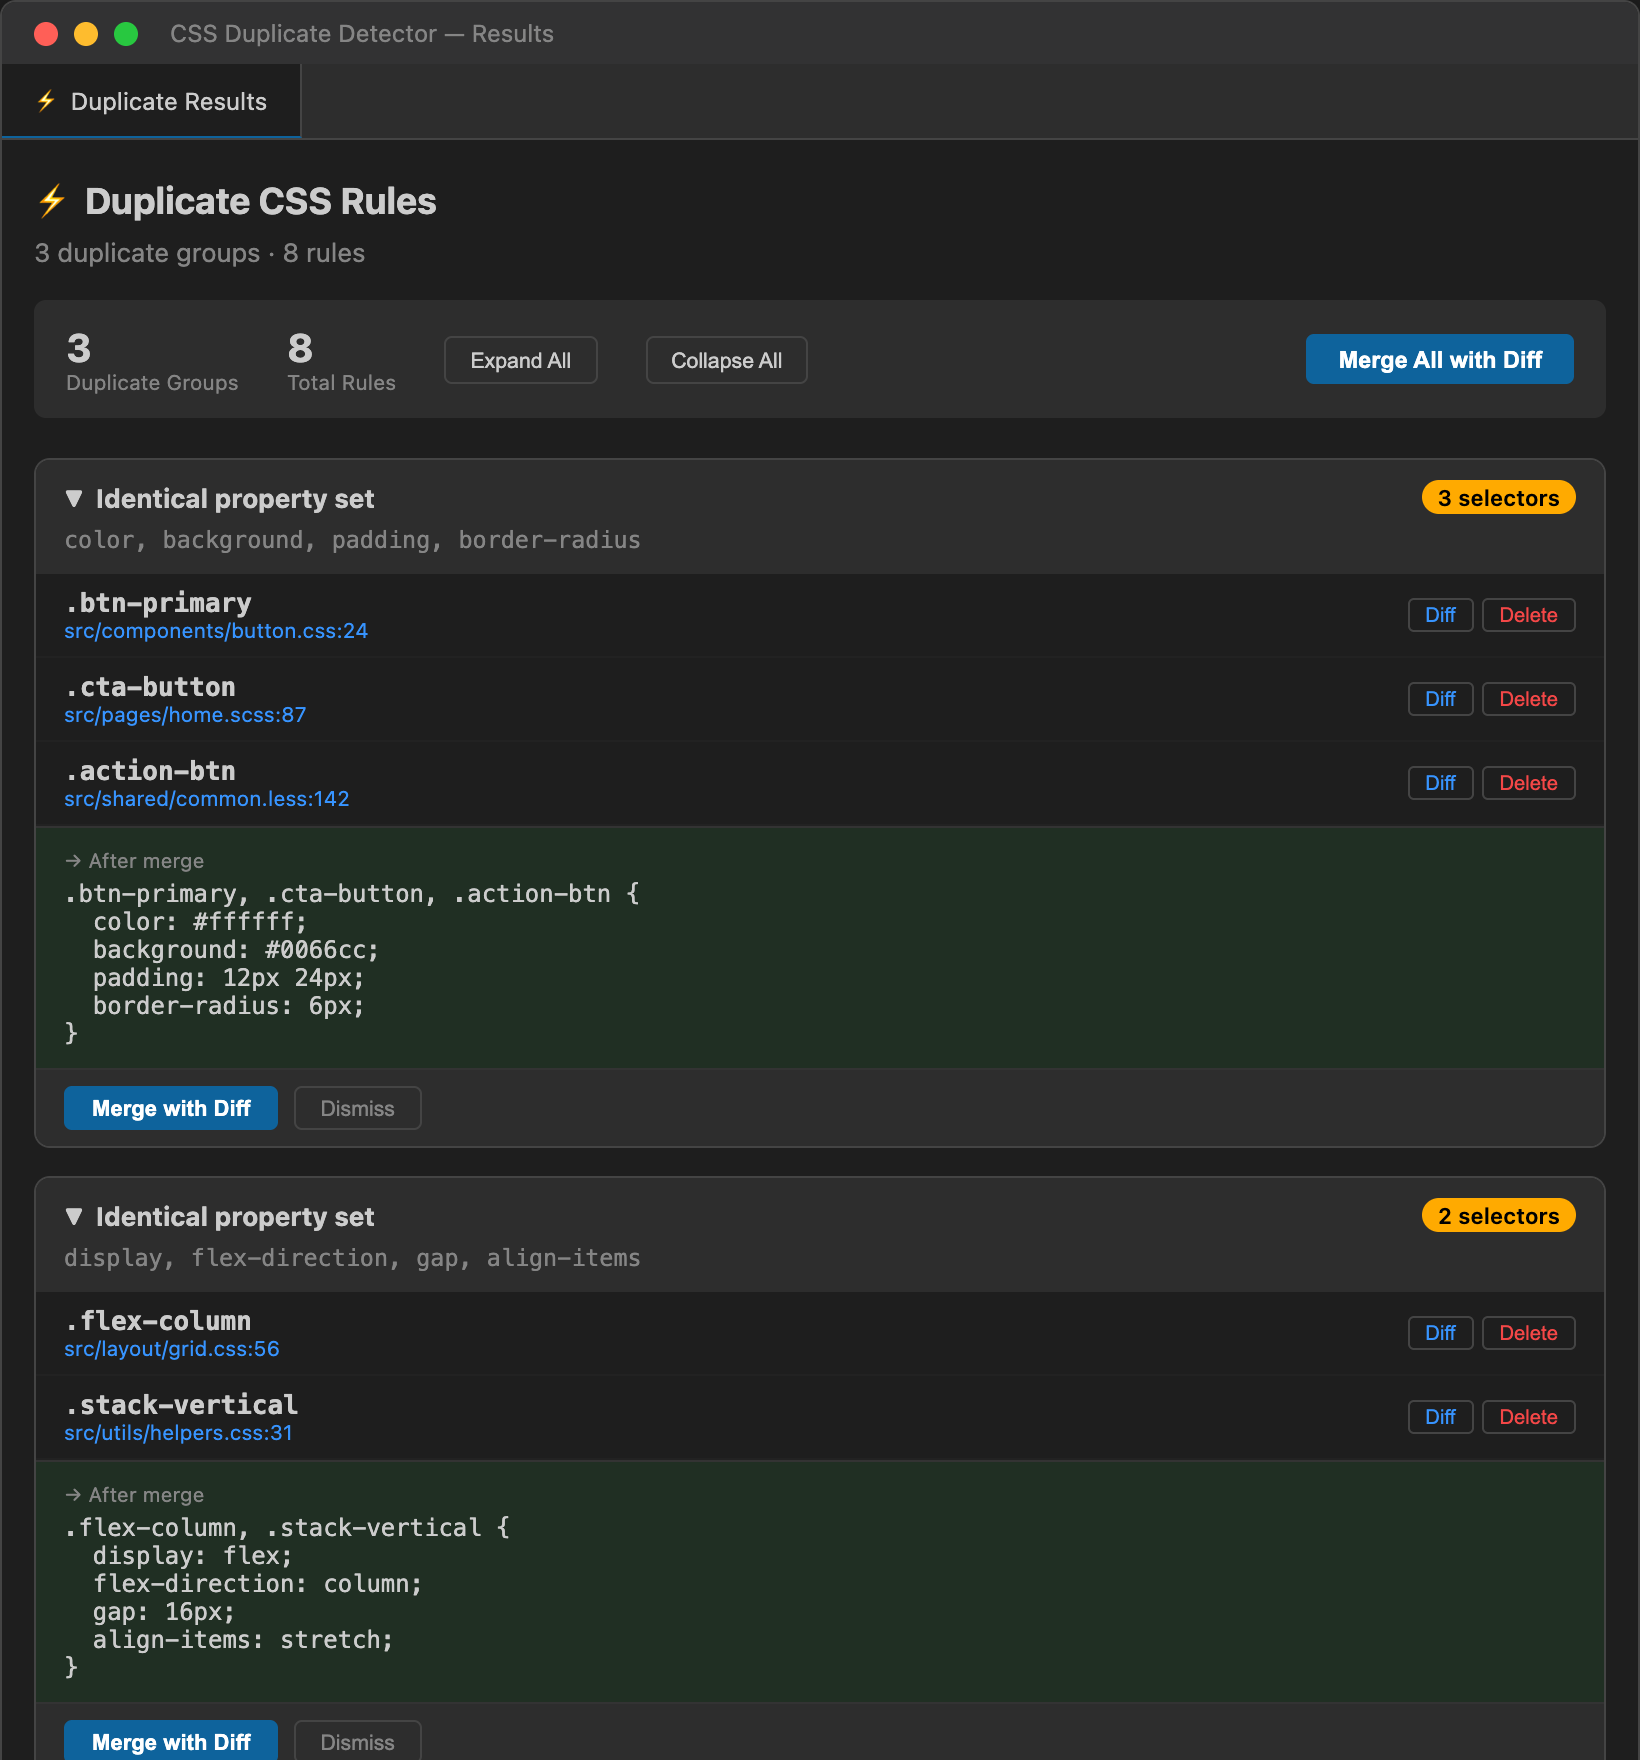
Task: Dismiss the button styles duplicate group
Action: (x=358, y=1108)
